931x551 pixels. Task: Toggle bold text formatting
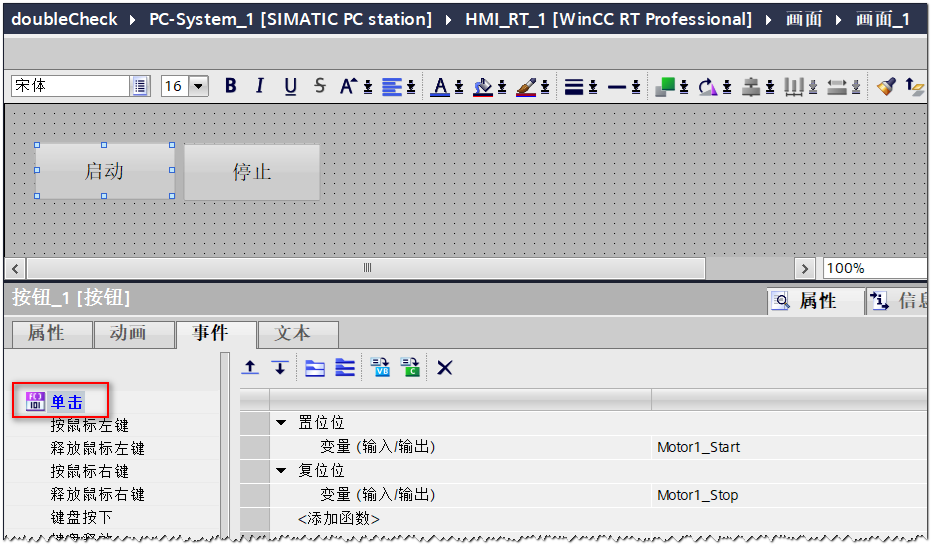point(231,87)
